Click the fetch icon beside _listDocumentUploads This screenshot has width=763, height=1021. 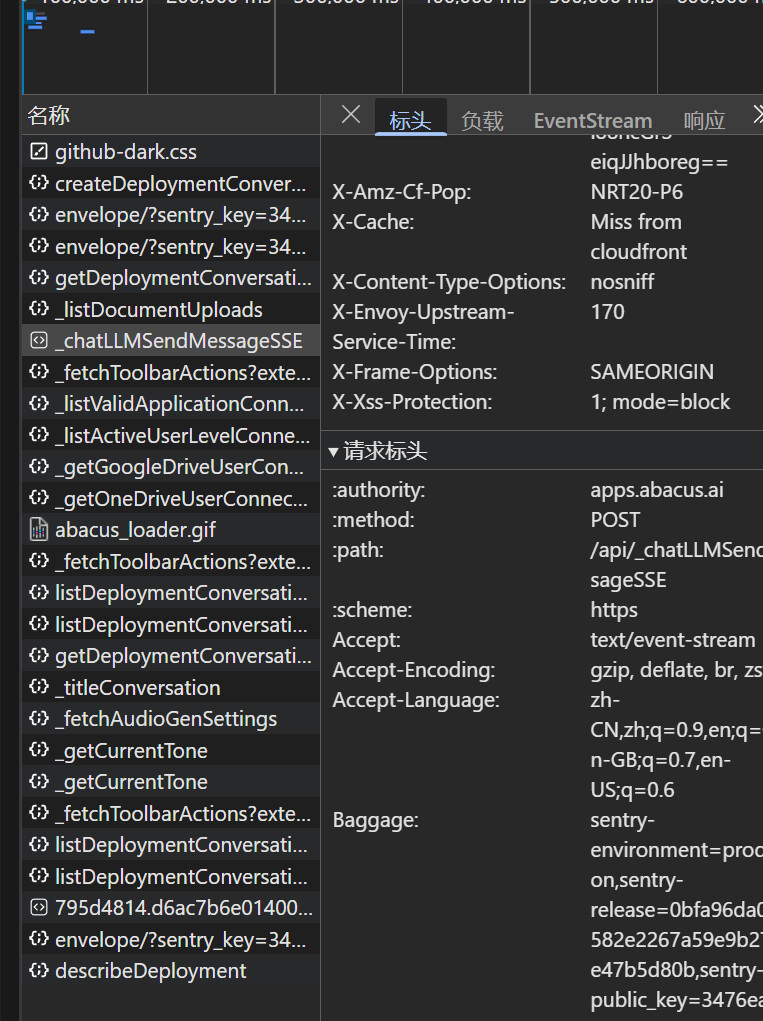pos(39,310)
